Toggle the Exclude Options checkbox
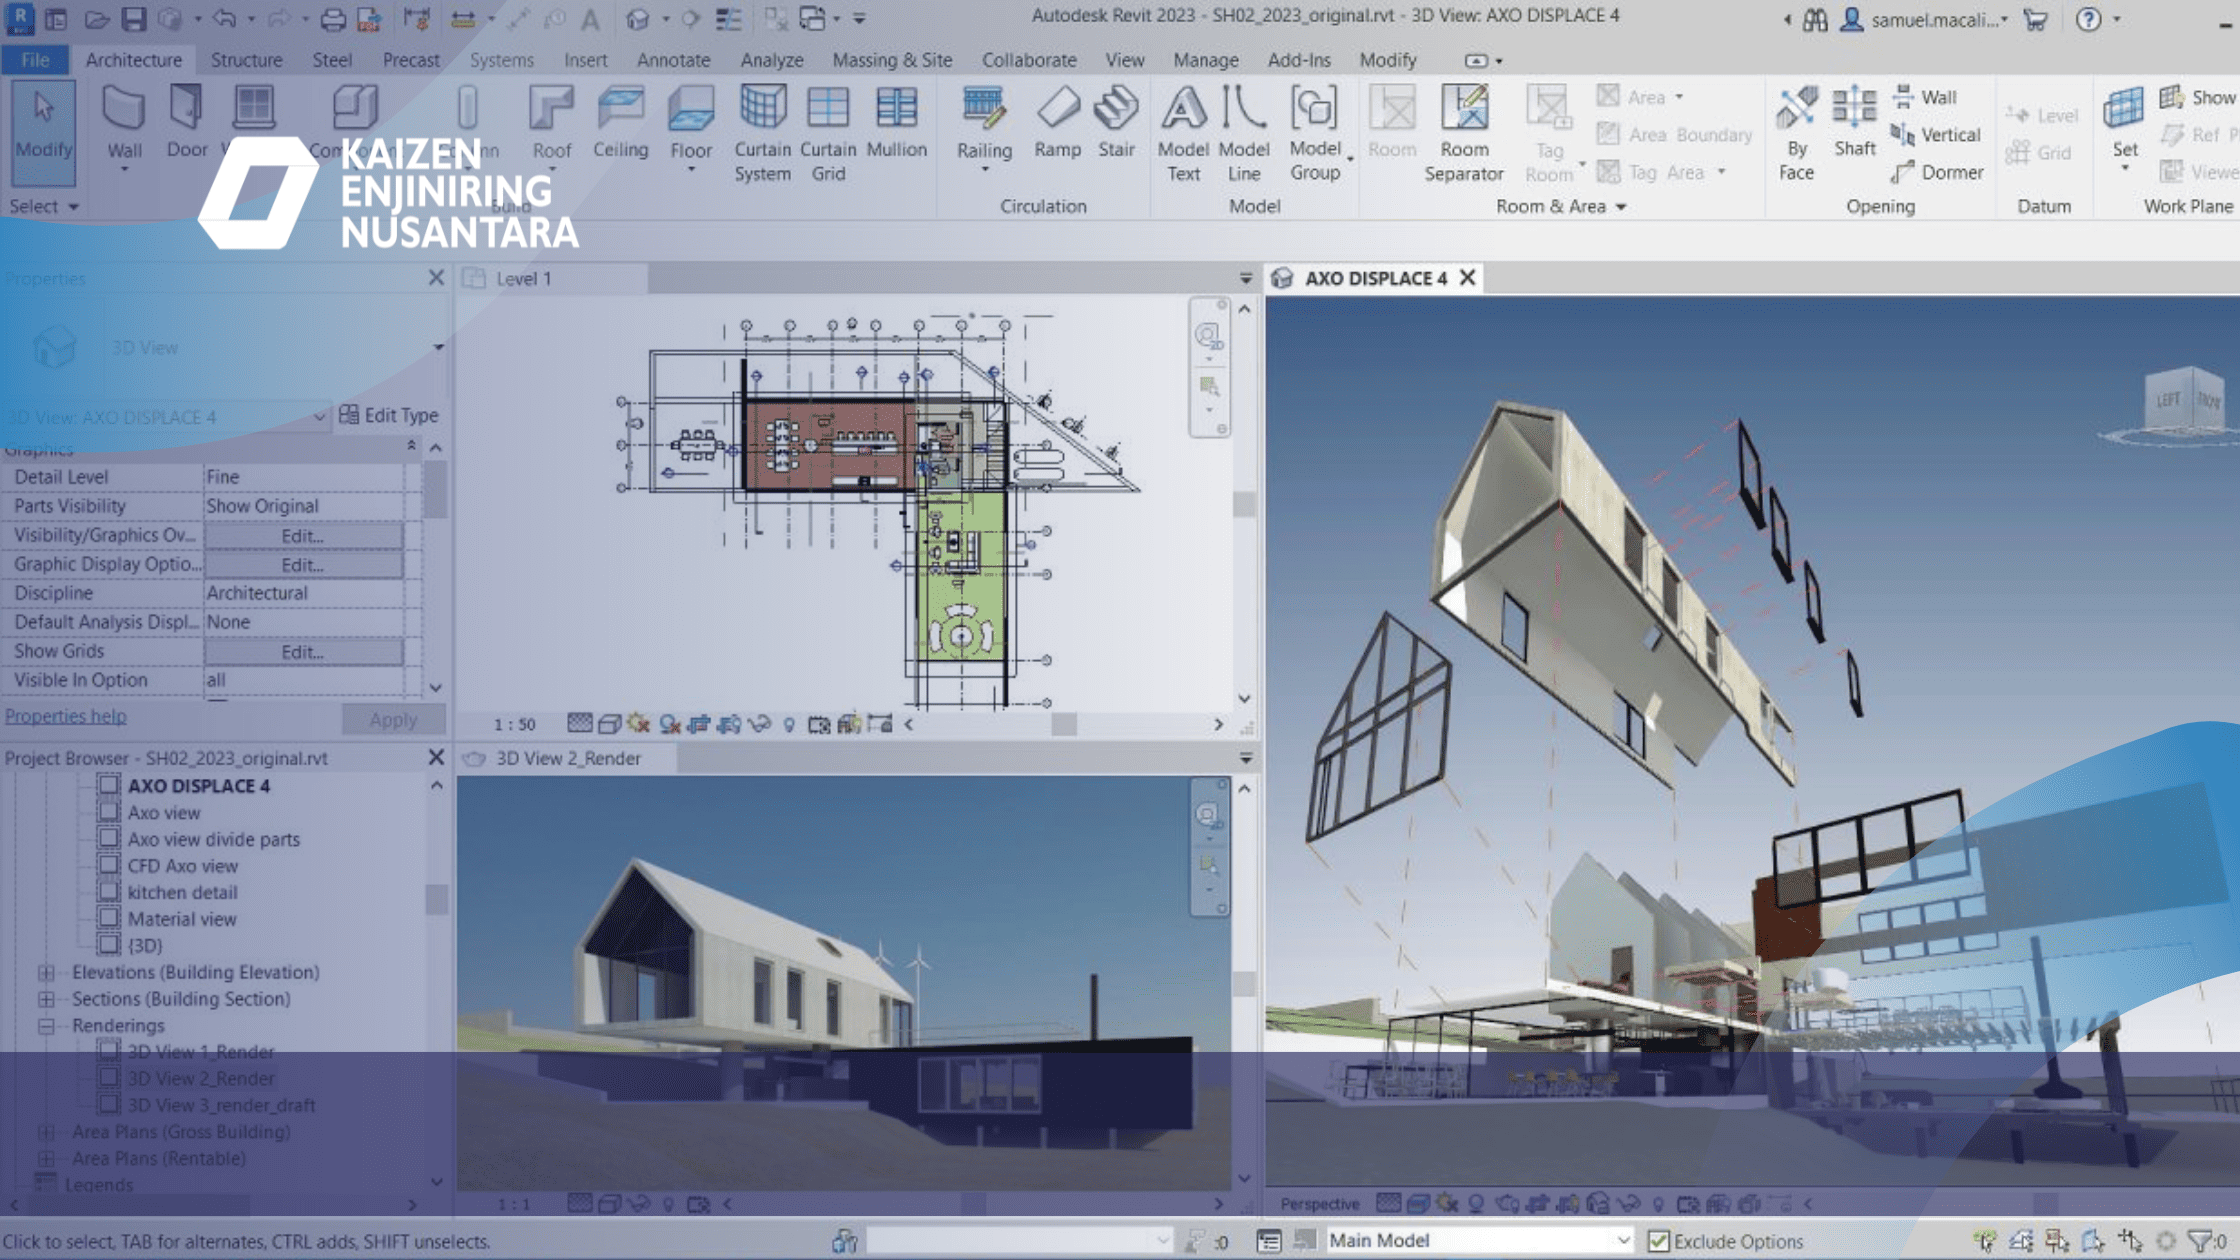The width and height of the screenshot is (2240, 1260). click(1659, 1241)
